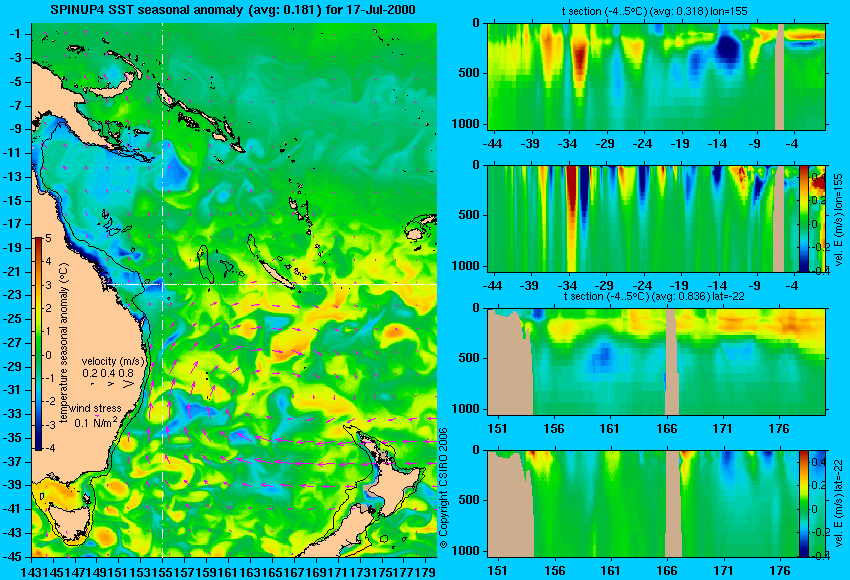Click '-4' under the lon=155 temperature section
This screenshot has width=850, height=580.
tap(793, 144)
